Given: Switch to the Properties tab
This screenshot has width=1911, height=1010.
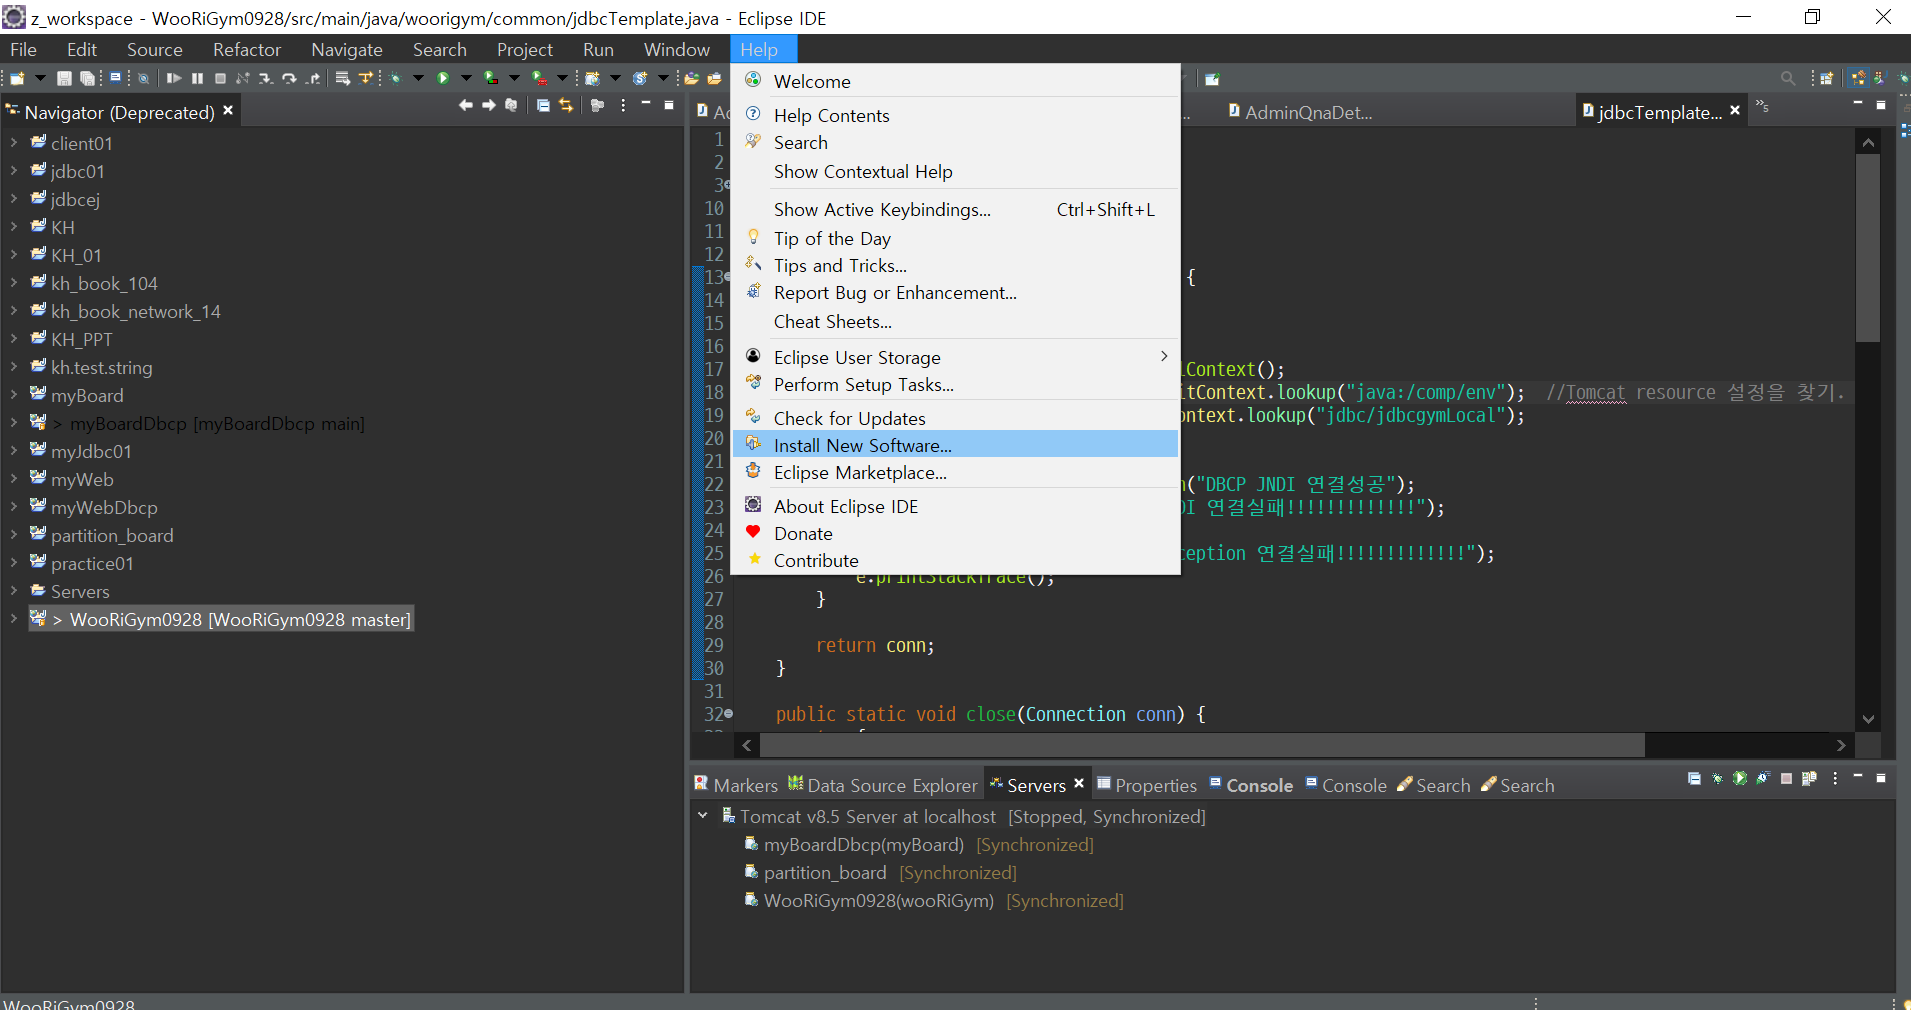Looking at the screenshot, I should pos(1147,785).
